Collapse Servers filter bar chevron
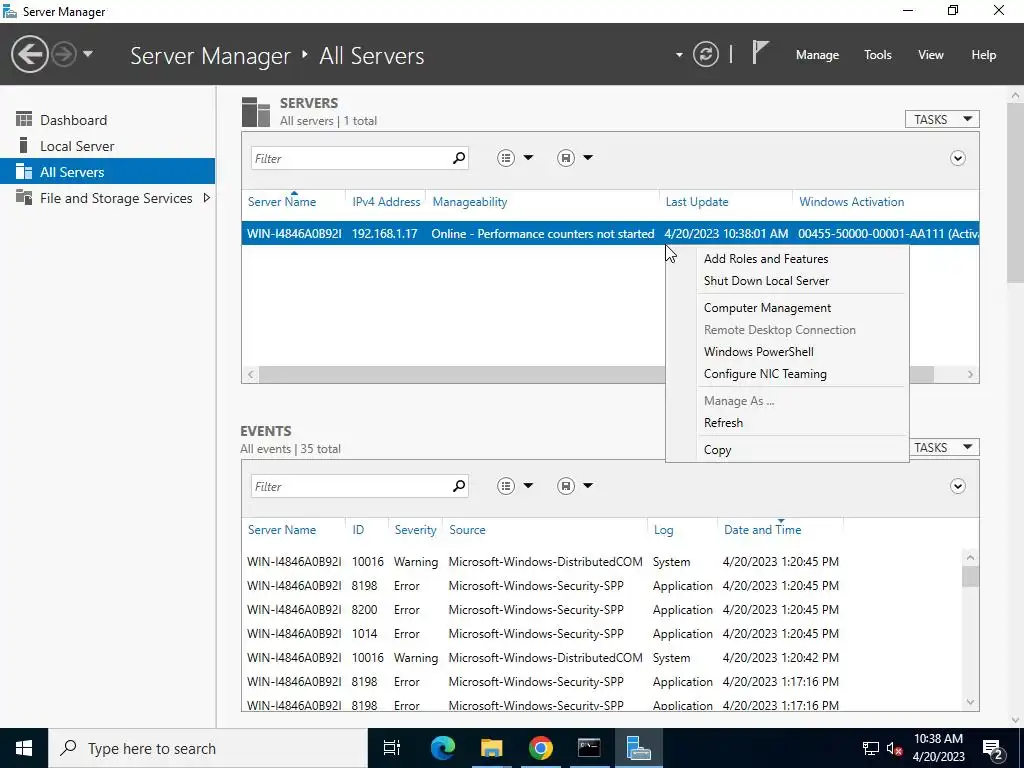 point(957,159)
